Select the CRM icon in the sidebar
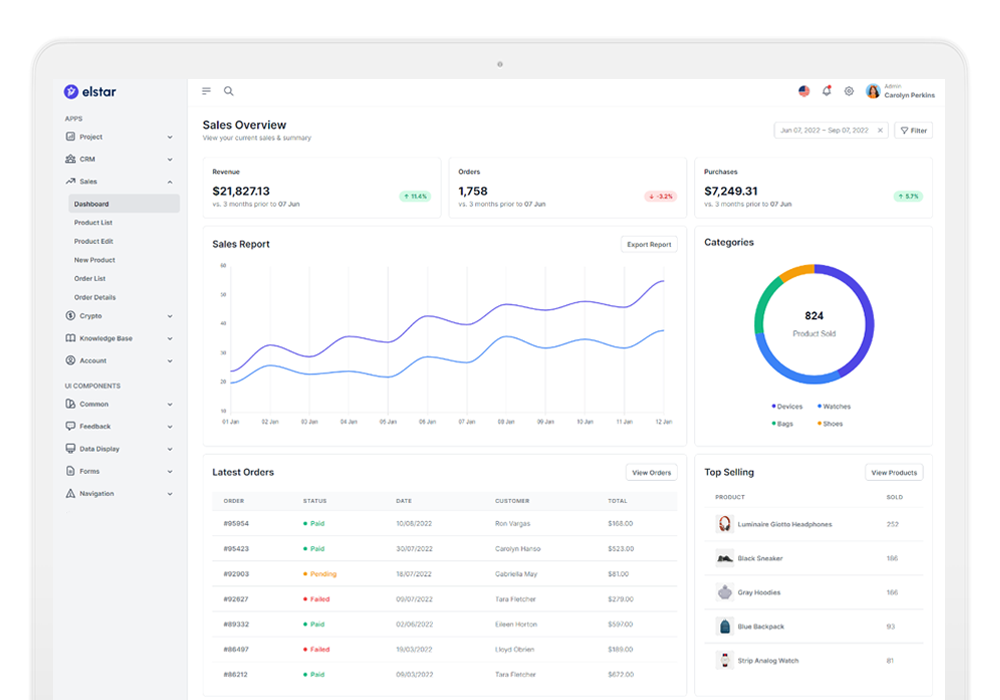Screen dimensions: 1000x700 [70, 159]
